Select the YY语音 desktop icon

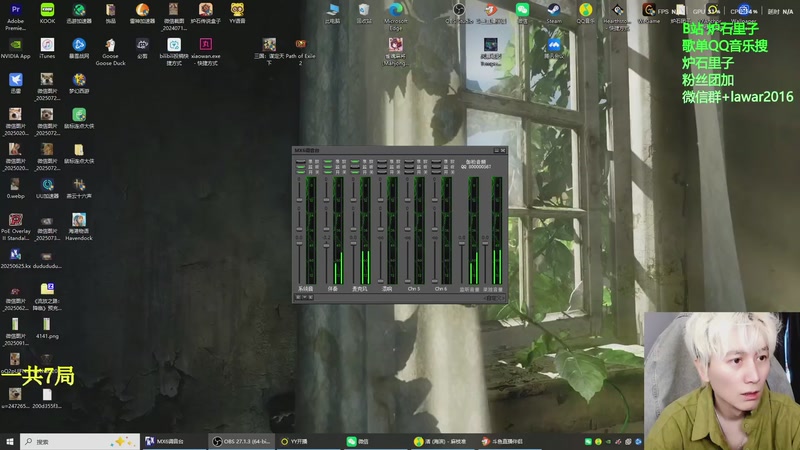(237, 10)
